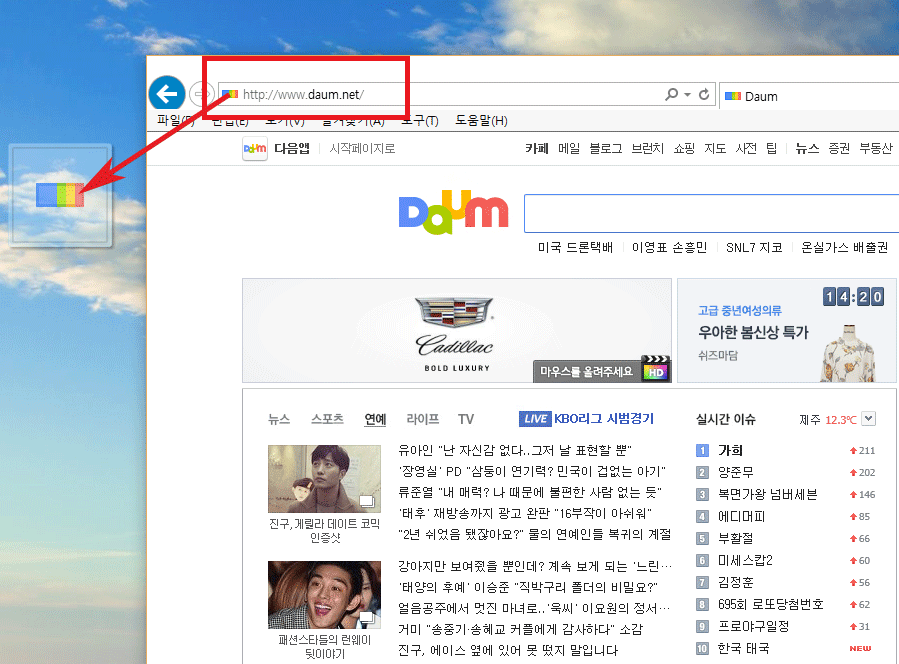Click the Daum favicon in address bar

tap(230, 94)
